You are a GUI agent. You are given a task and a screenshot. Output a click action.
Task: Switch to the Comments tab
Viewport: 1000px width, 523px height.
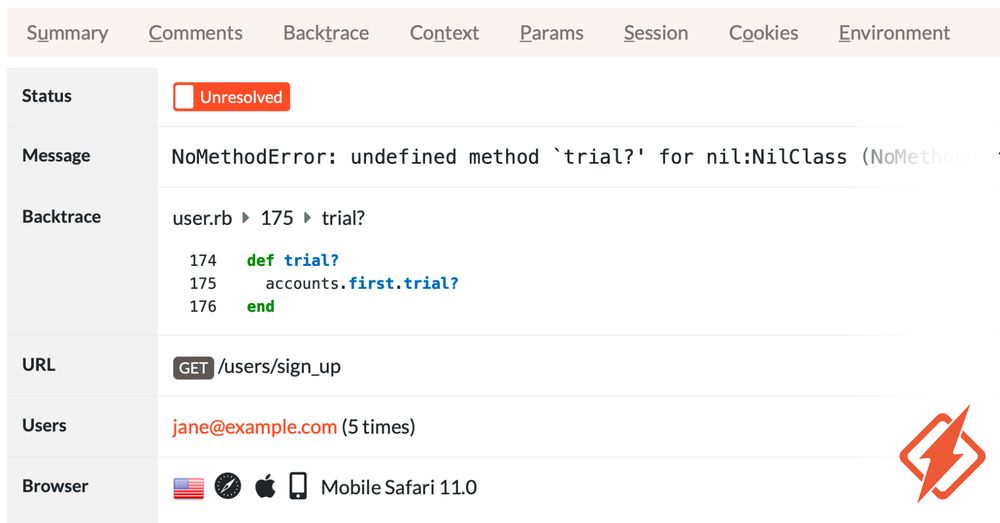pyautogui.click(x=195, y=33)
